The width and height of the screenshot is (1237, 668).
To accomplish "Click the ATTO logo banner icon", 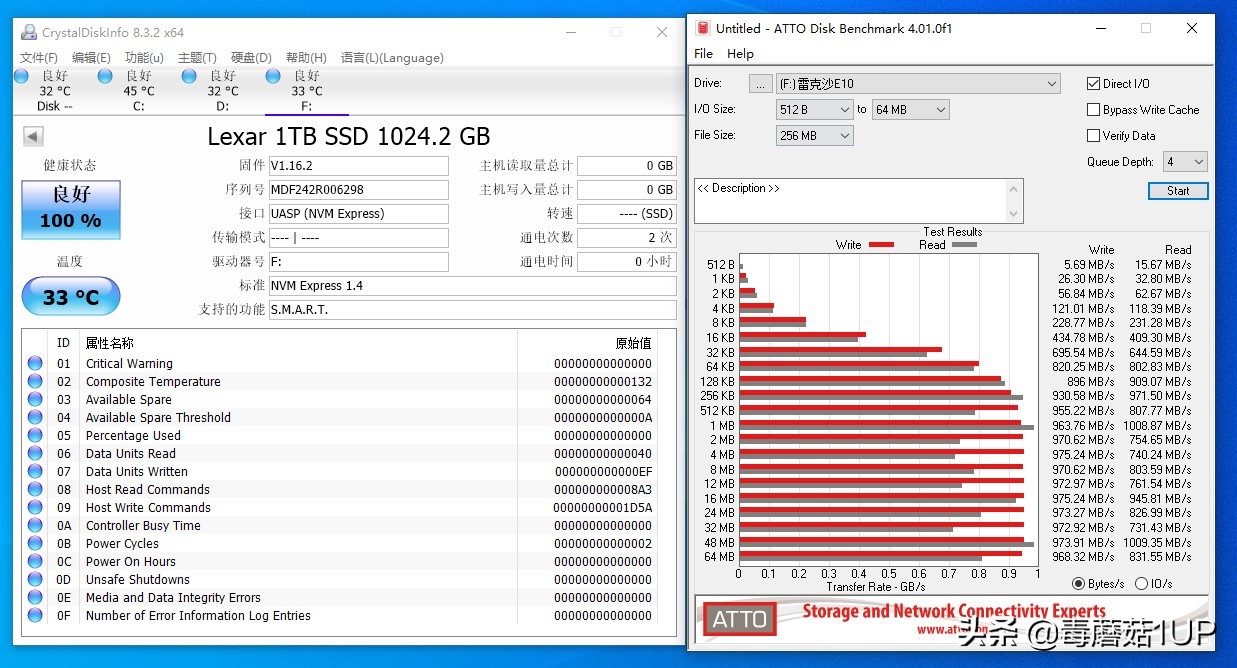I will coord(739,620).
